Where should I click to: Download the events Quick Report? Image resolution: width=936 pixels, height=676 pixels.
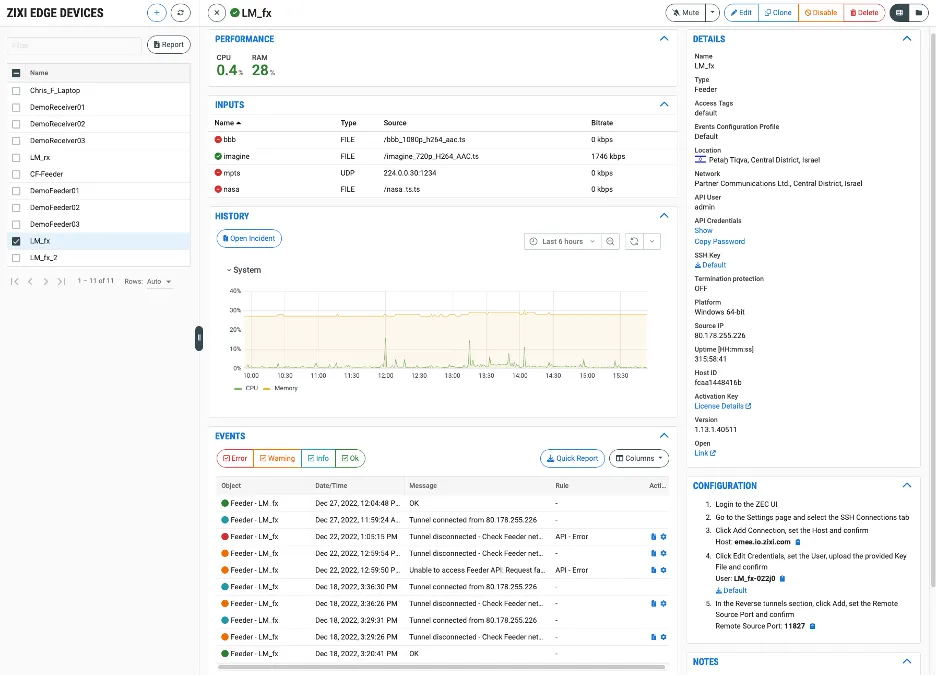click(572, 459)
